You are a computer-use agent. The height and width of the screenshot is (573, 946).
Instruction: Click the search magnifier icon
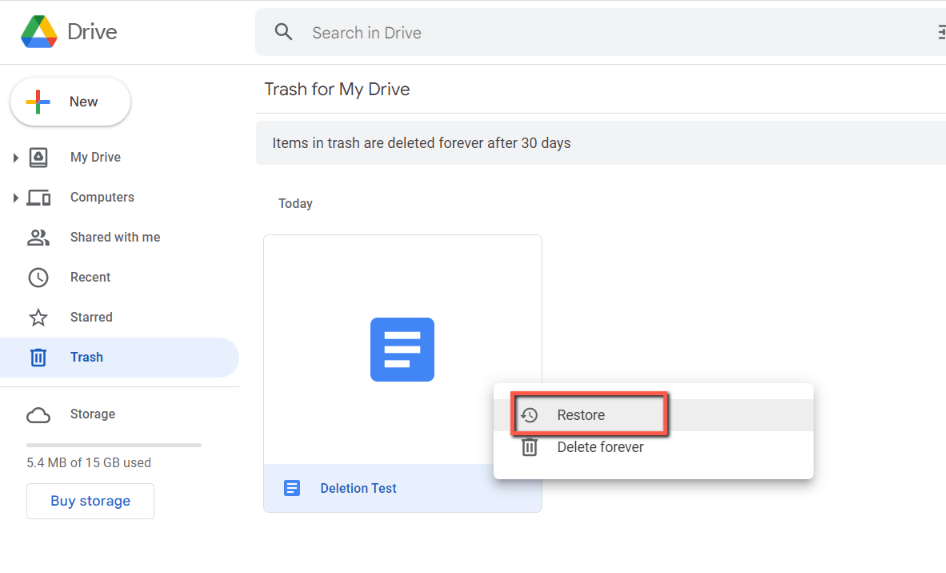[x=284, y=32]
